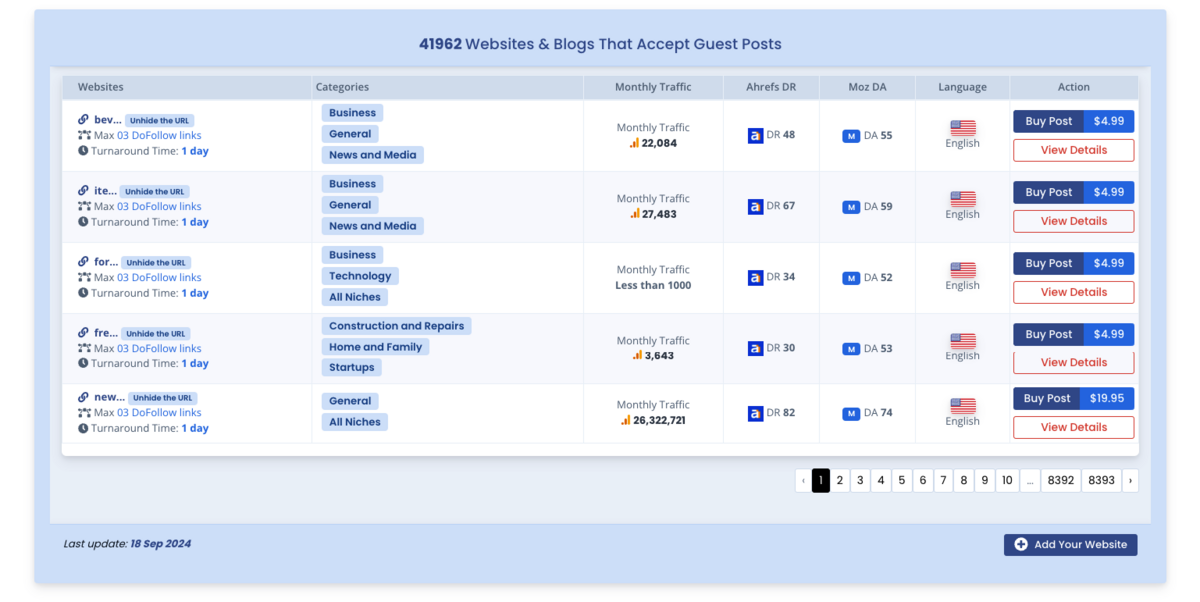The image size is (1200, 602).
Task: Unhide the URL for the new... website
Action: tap(162, 398)
